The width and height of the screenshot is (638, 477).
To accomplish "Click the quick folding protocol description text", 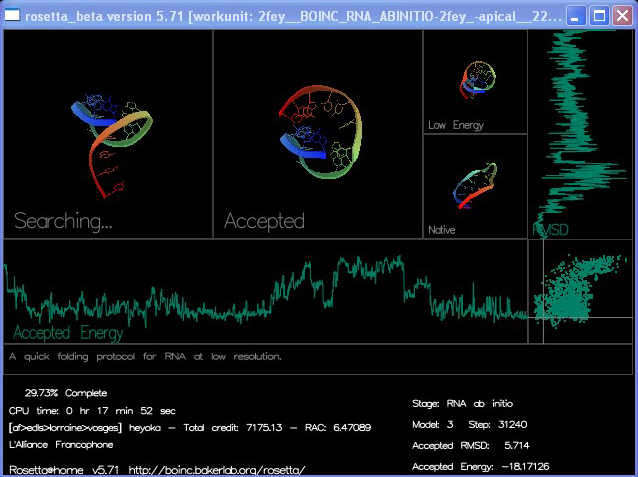I will [x=145, y=356].
